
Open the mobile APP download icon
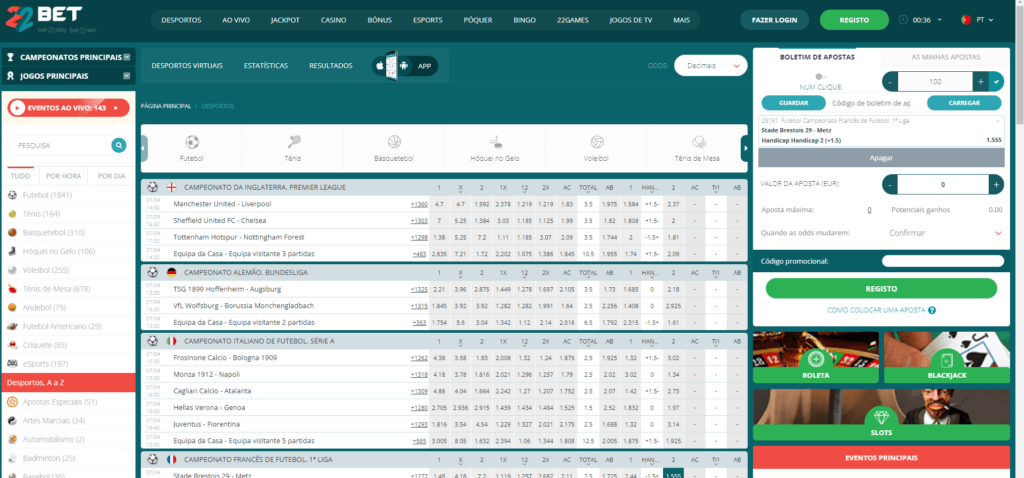(x=404, y=66)
